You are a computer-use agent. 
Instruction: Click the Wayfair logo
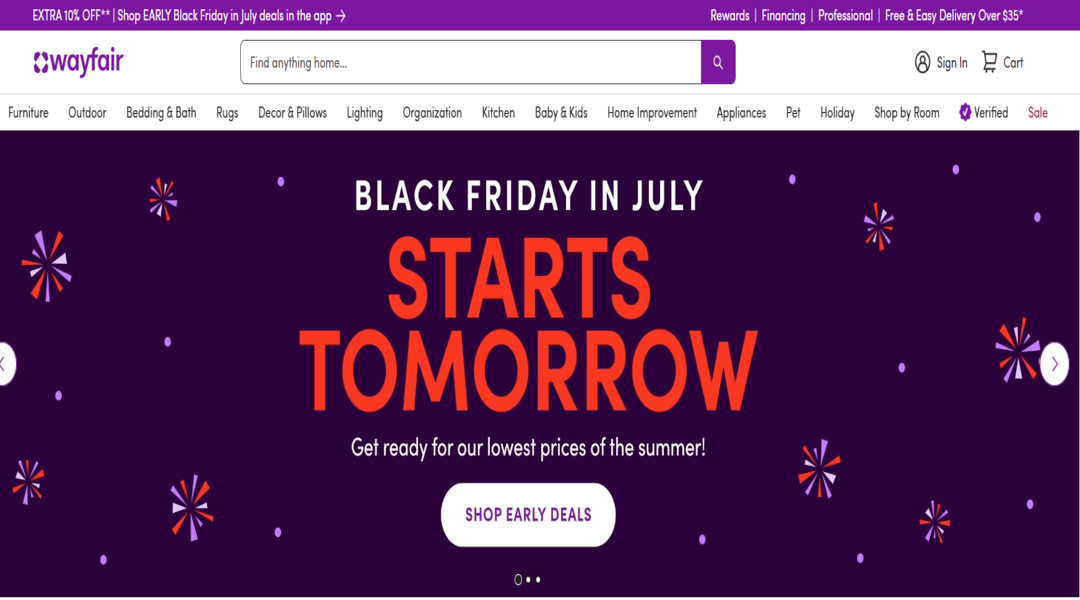pyautogui.click(x=79, y=62)
